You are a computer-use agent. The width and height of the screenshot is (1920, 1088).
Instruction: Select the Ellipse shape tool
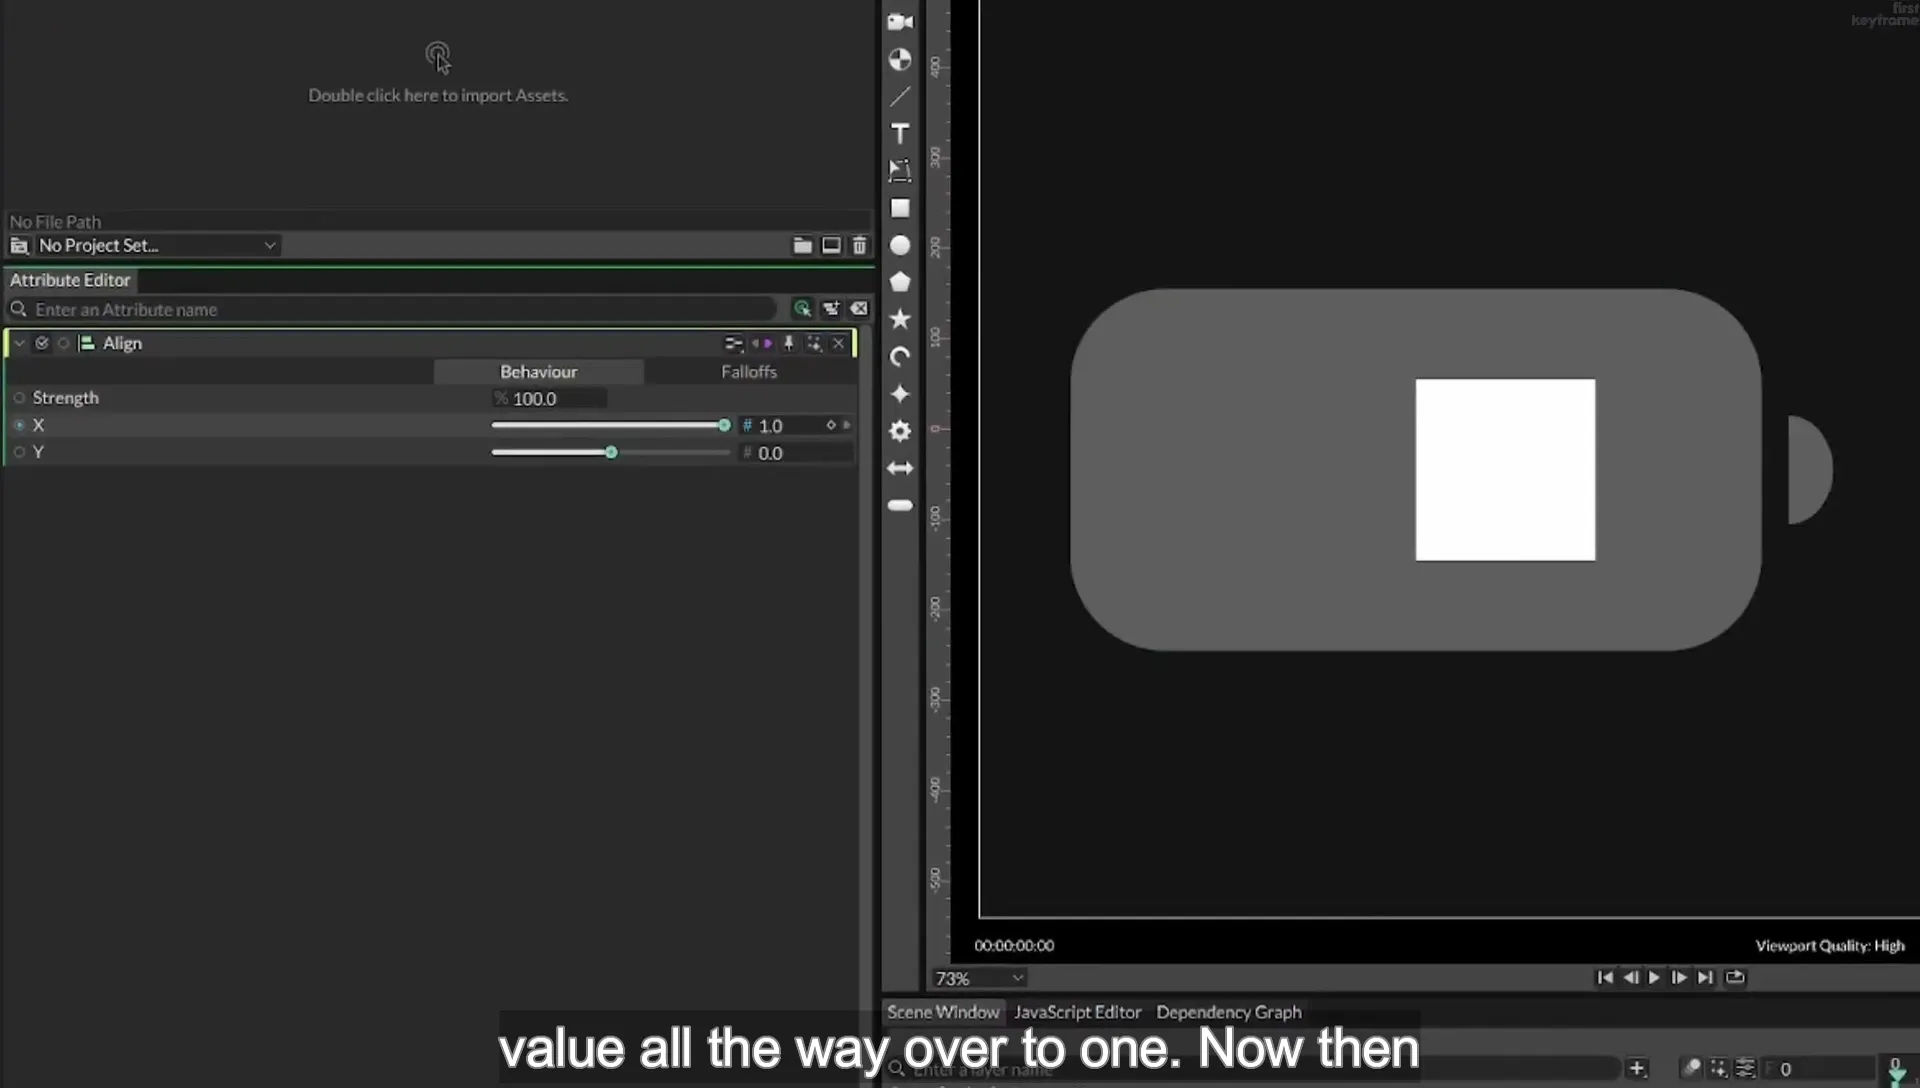click(900, 245)
